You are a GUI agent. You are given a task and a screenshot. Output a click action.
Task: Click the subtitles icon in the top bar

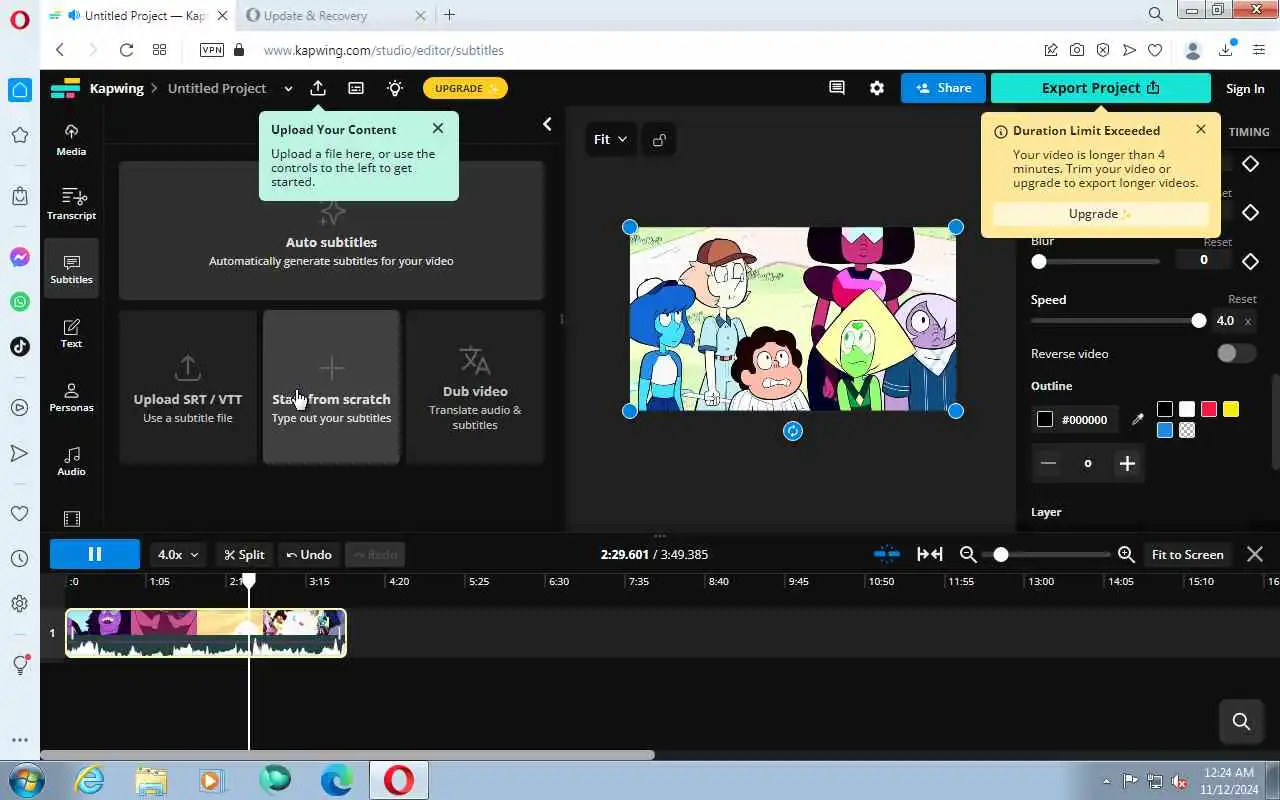click(356, 88)
